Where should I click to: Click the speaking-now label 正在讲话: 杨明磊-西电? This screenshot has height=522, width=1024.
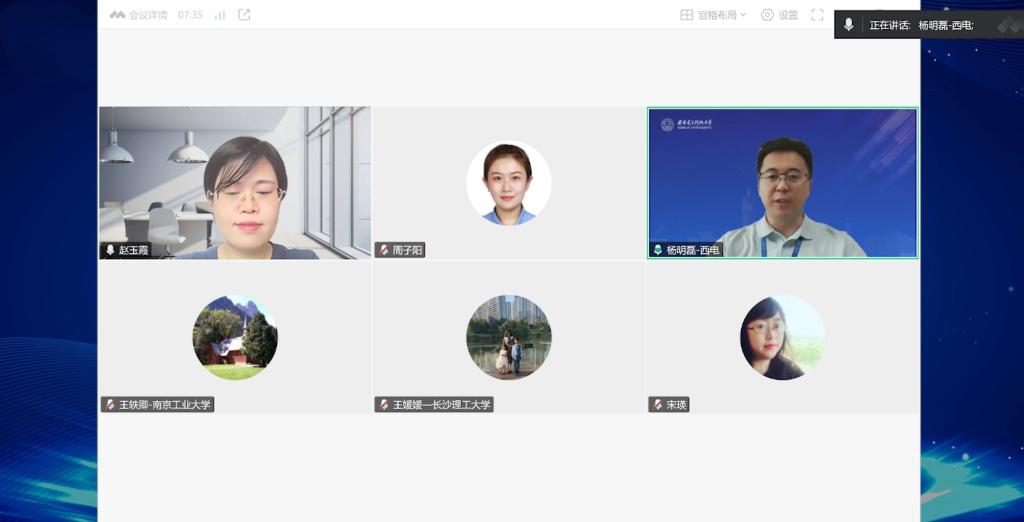point(920,25)
